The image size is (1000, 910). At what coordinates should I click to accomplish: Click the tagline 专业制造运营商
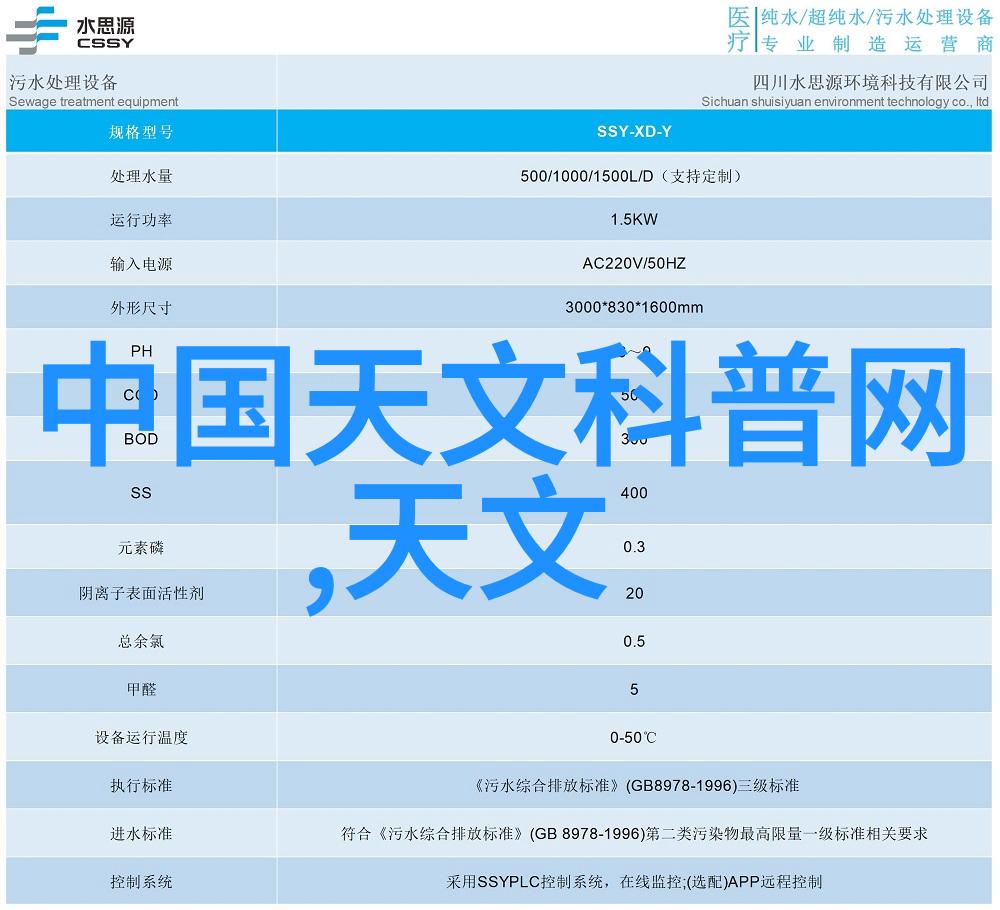point(877,44)
